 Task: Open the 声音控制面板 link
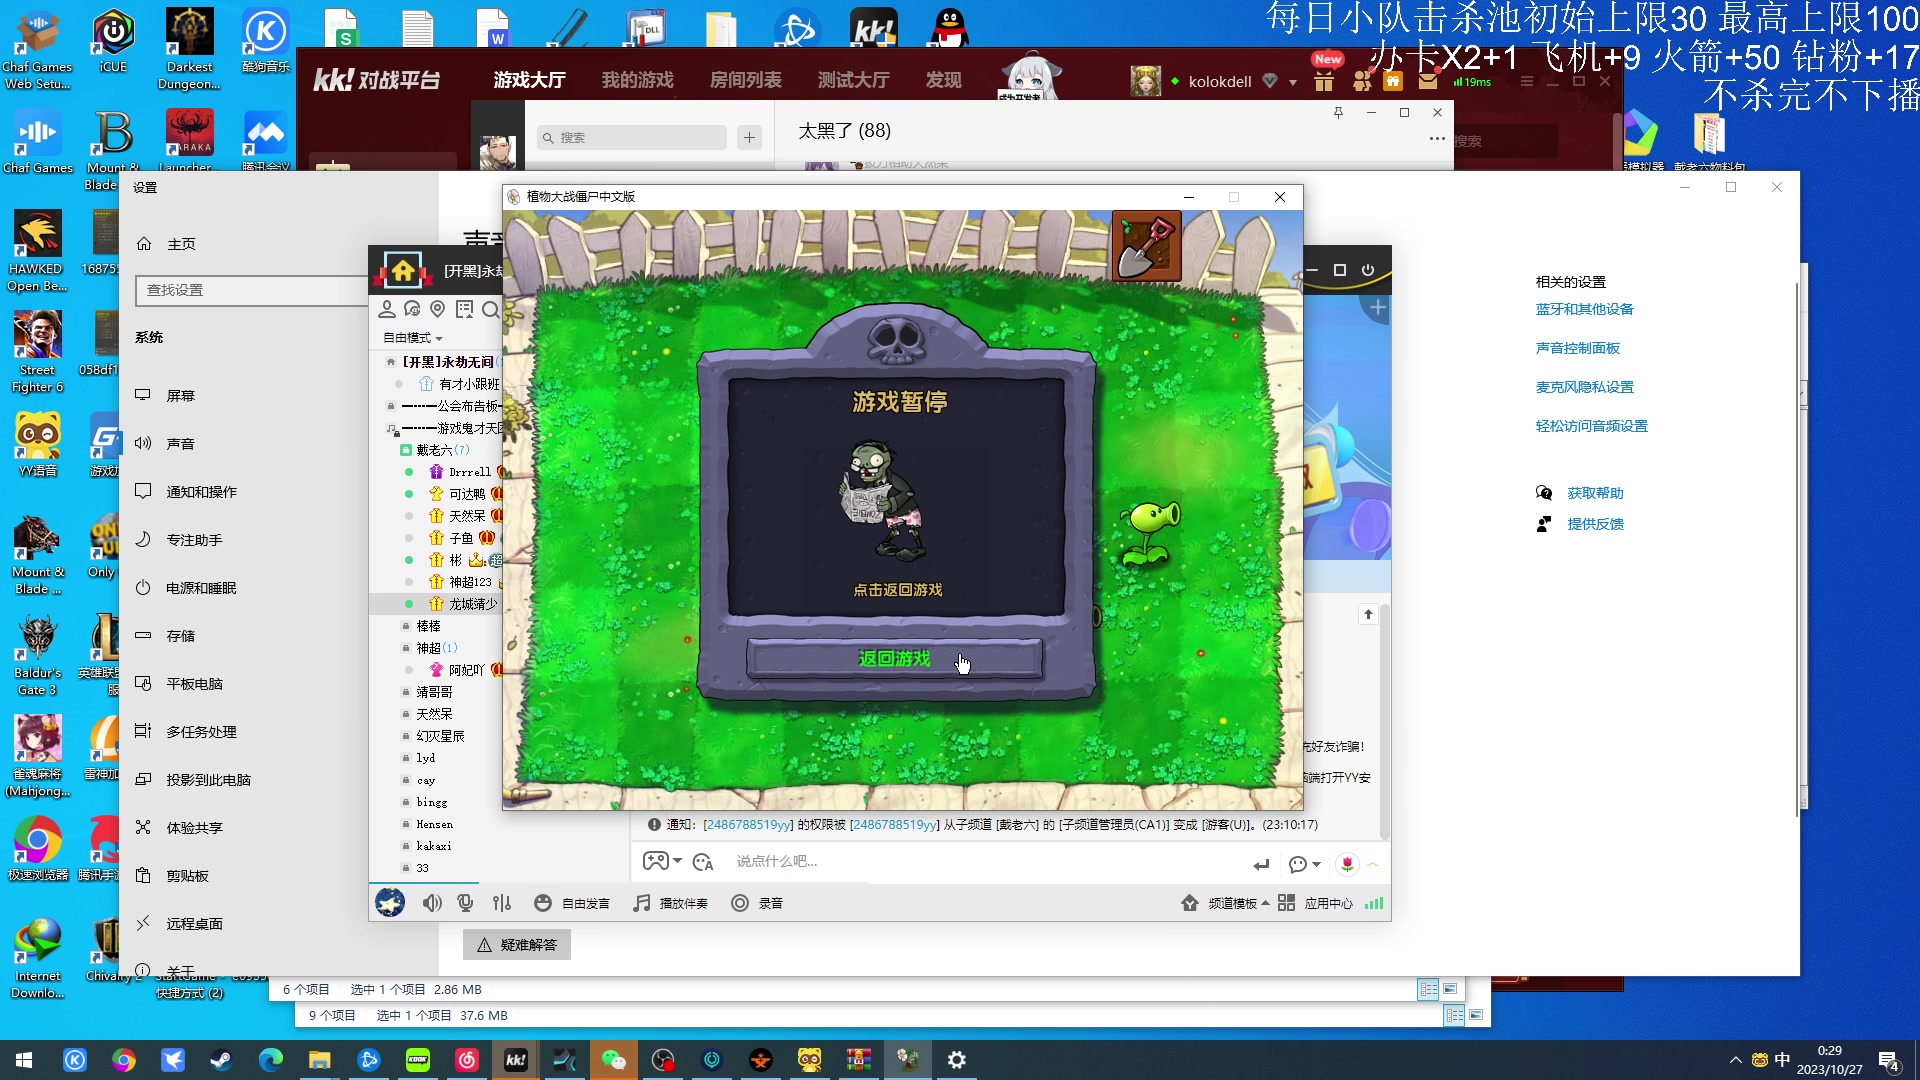coord(1578,348)
